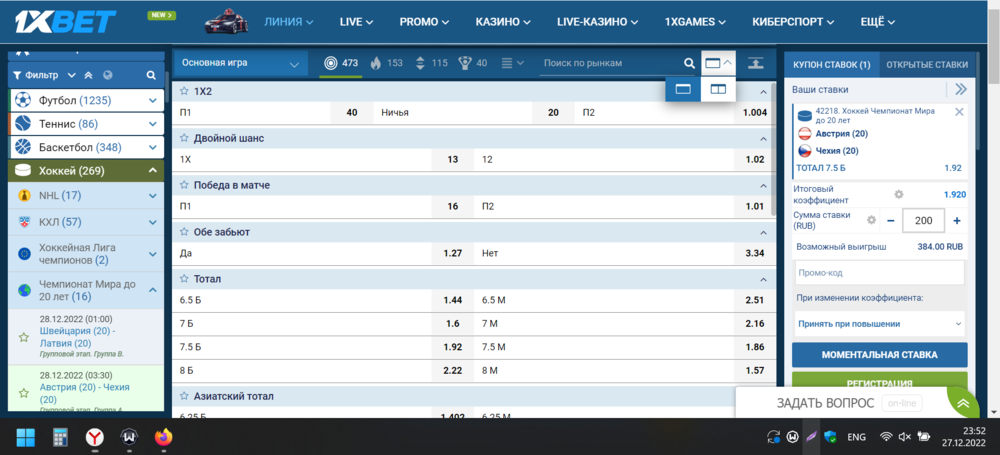Collapse bet slip with double arrow icon

[960, 89]
